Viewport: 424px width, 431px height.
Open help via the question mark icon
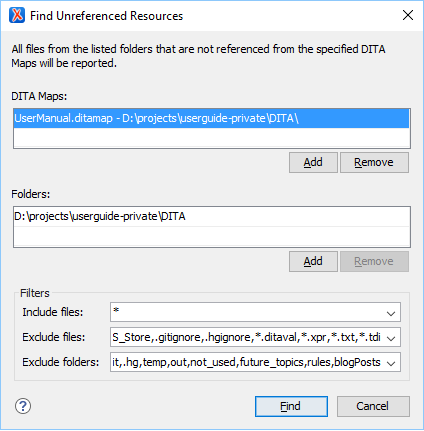pyautogui.click(x=23, y=406)
